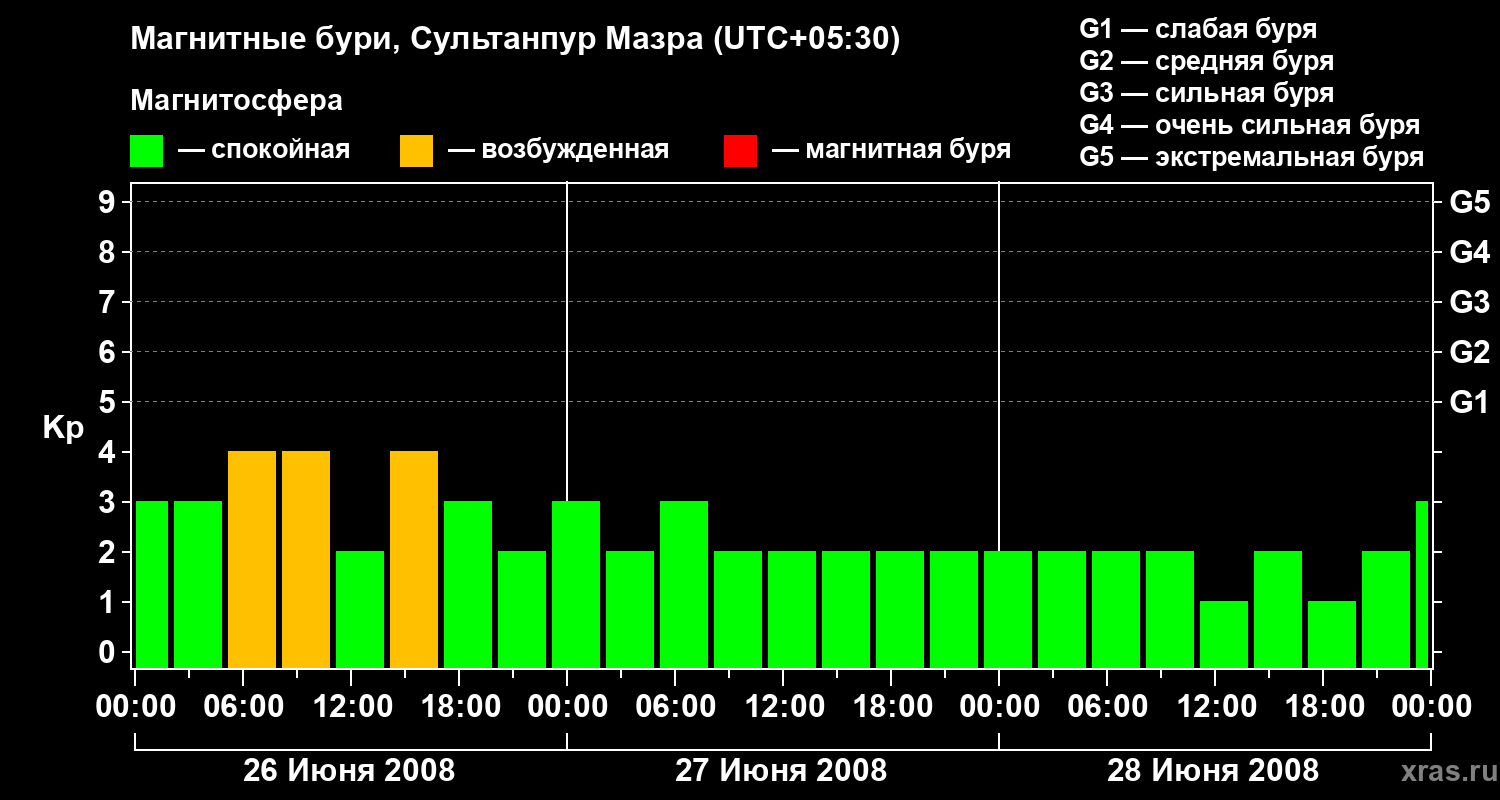1500x800 pixels.
Task: Click the date label 27 Июня 2008
Action: [x=781, y=771]
